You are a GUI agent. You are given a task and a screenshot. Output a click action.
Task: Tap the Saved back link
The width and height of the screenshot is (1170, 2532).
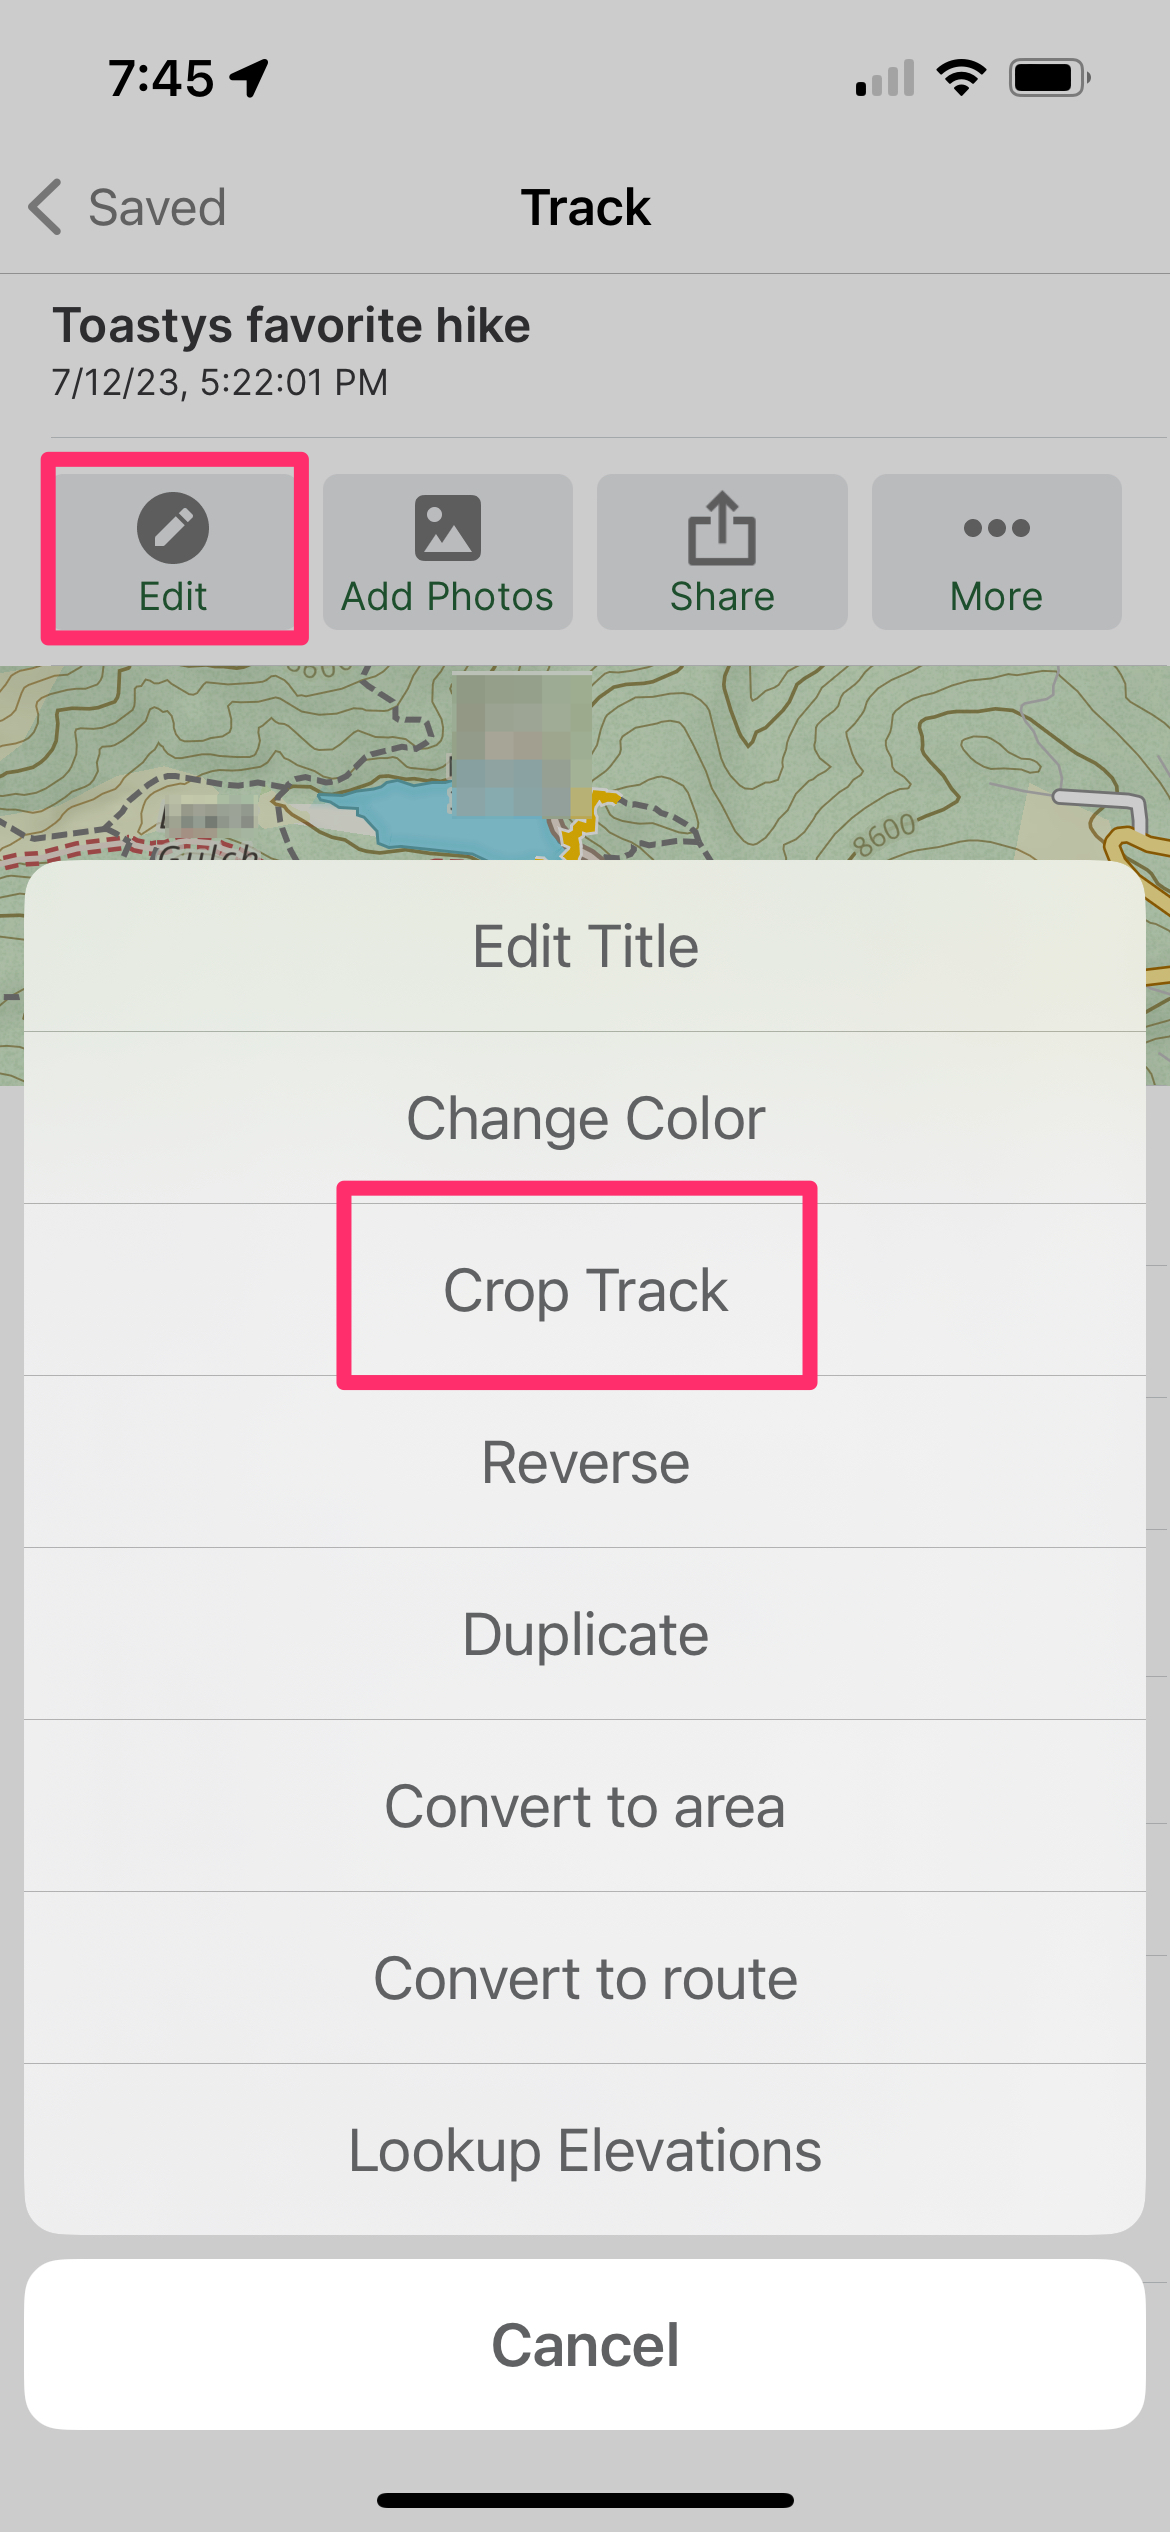(x=157, y=207)
